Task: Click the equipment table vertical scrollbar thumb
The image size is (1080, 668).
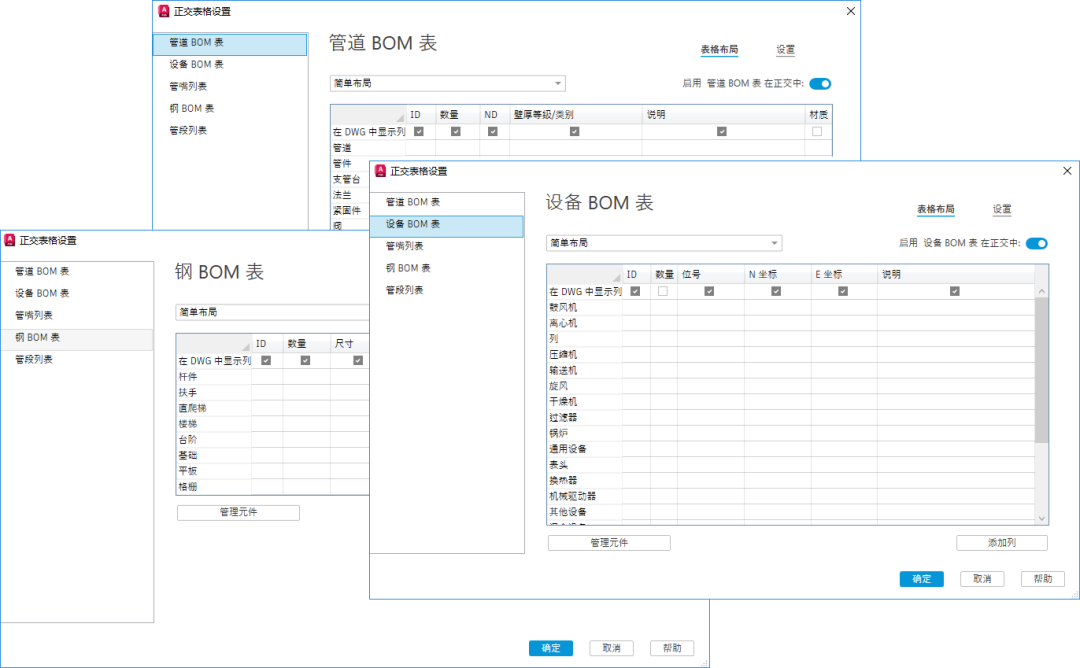Action: point(1041,370)
